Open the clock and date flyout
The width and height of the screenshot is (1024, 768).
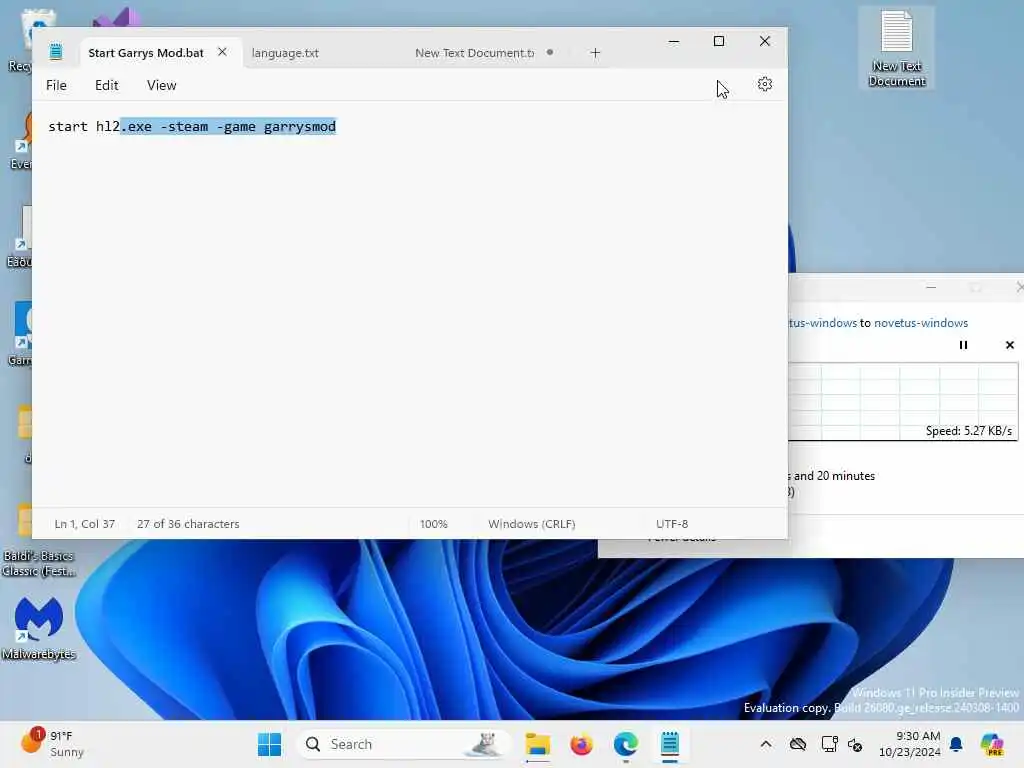(910, 744)
